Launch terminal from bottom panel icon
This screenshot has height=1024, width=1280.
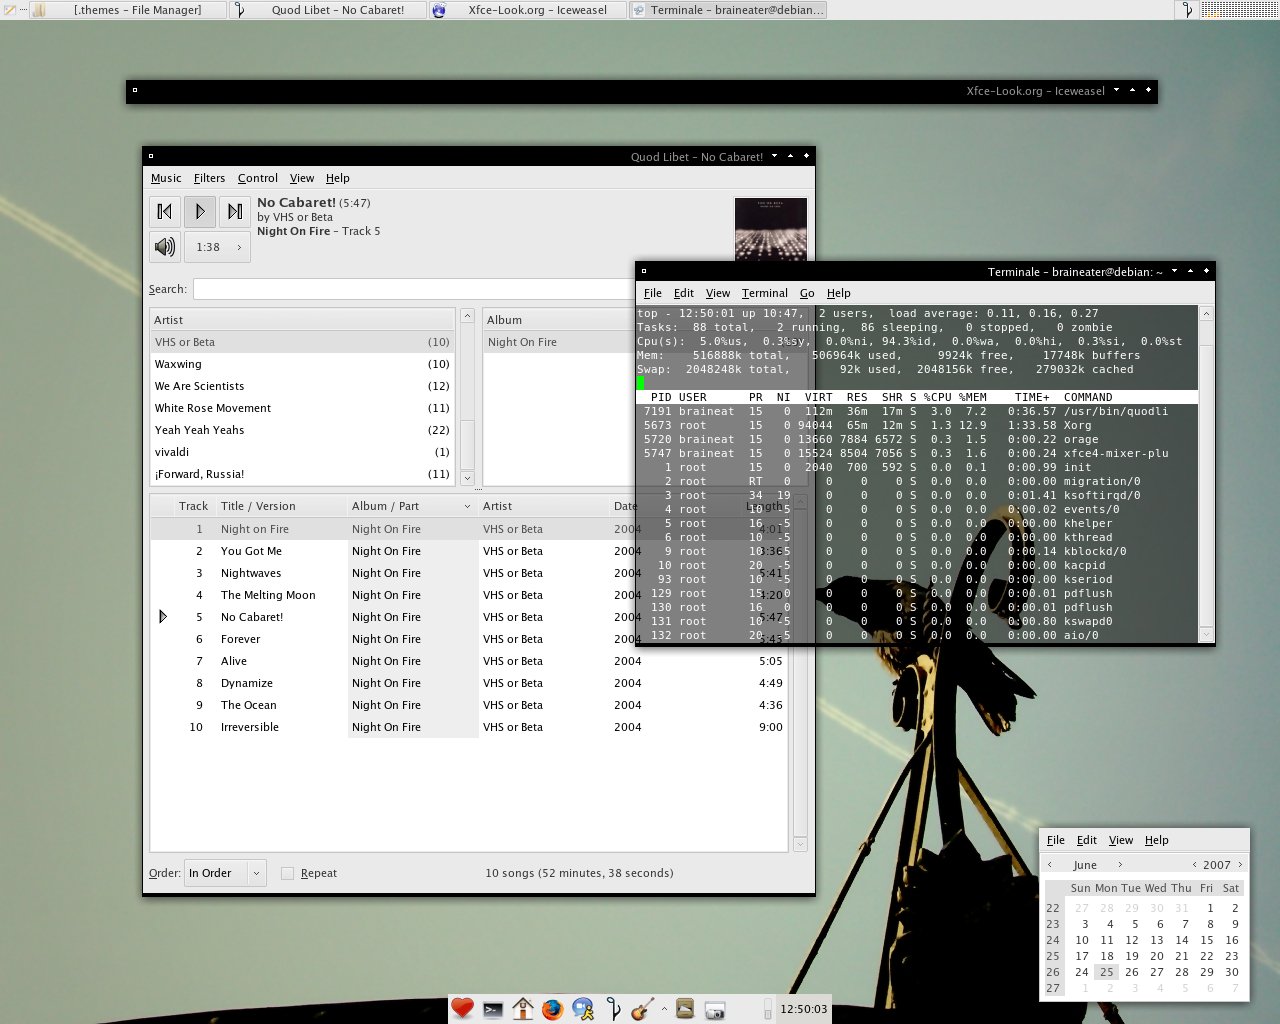coord(492,1010)
